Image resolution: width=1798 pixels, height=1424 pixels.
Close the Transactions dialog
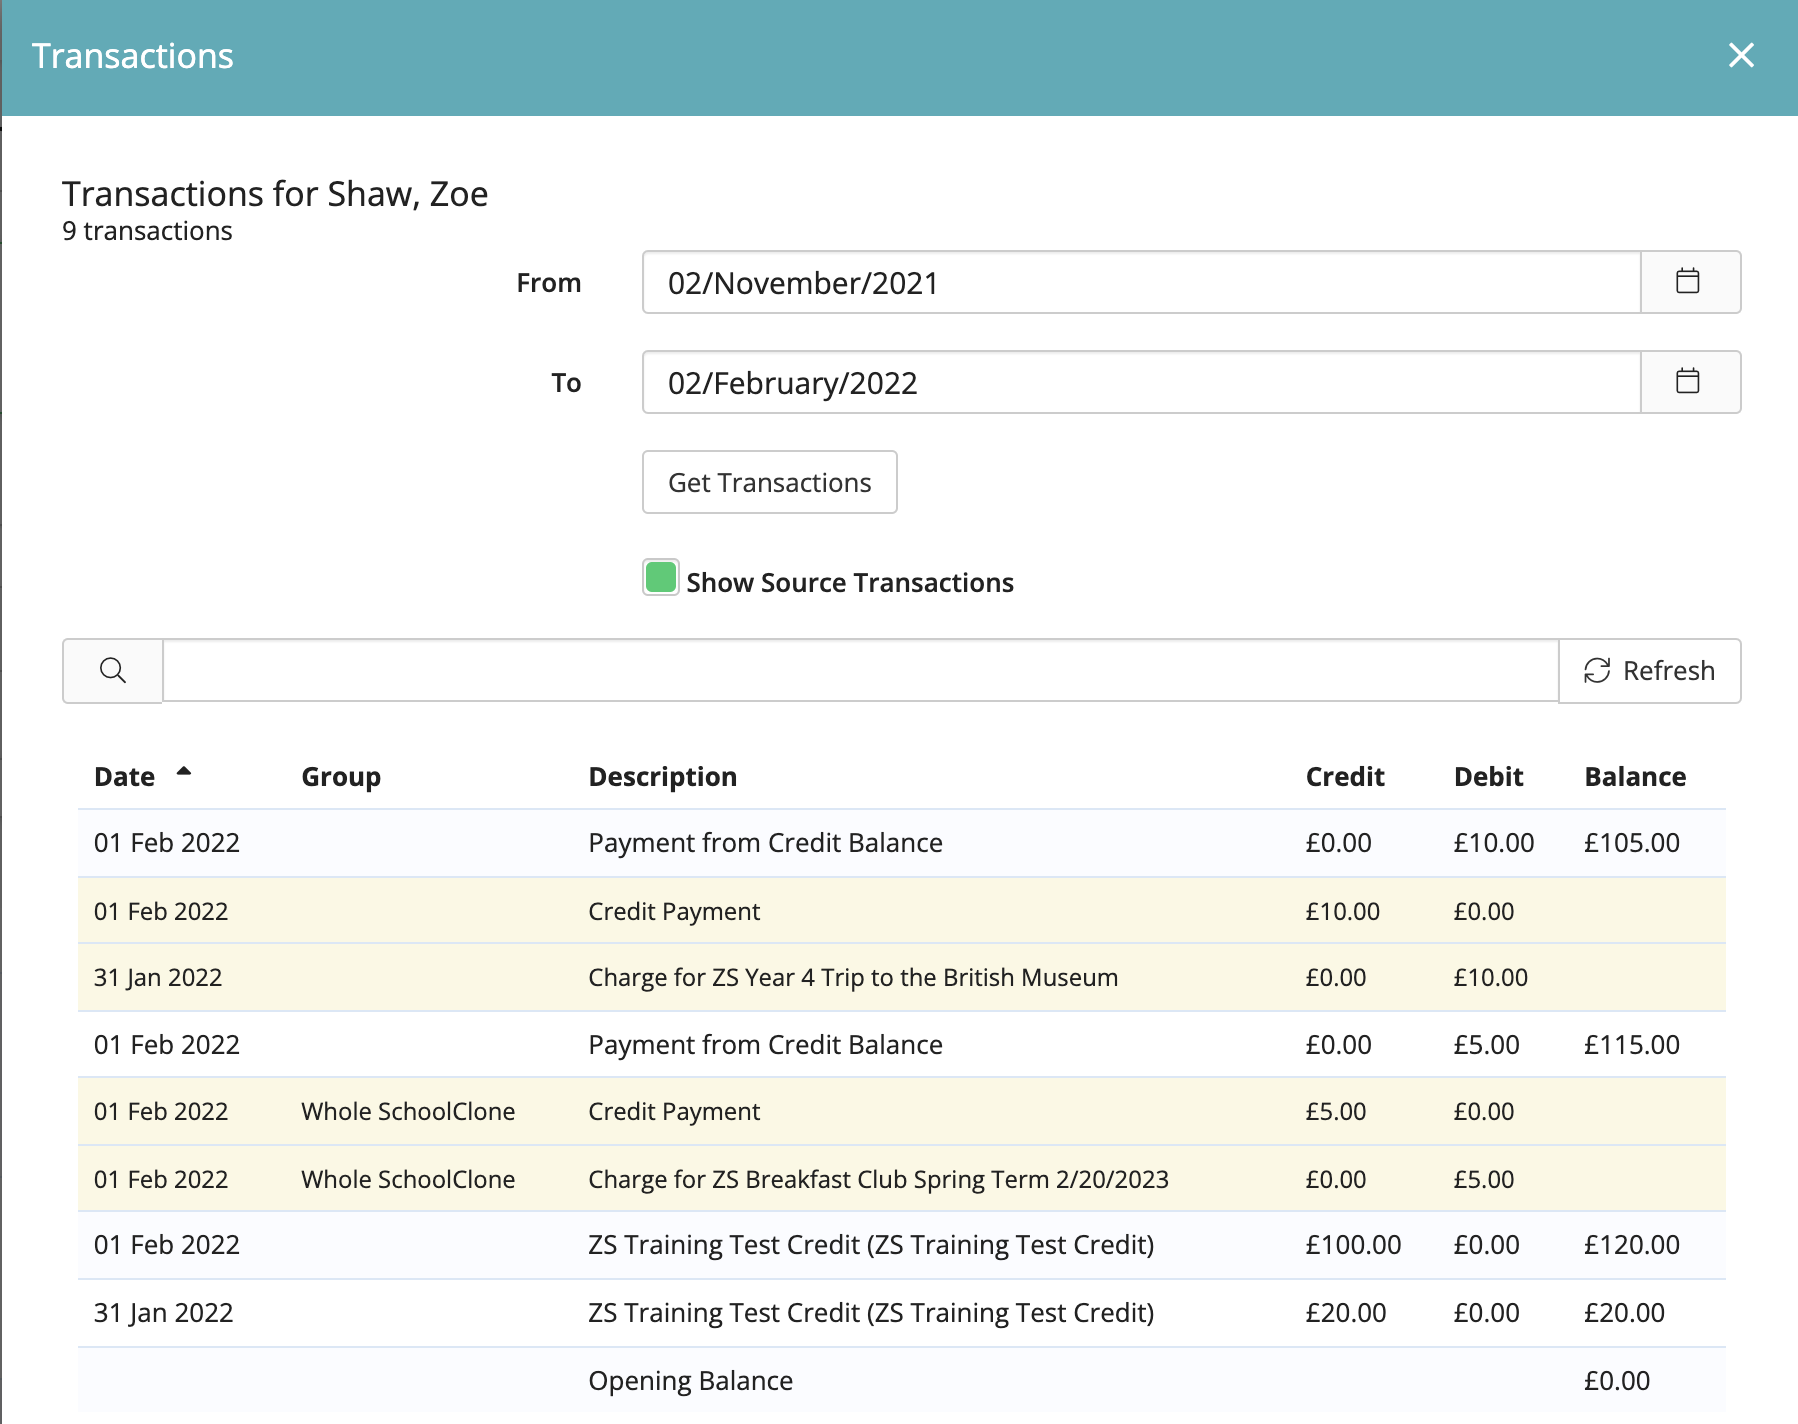pyautogui.click(x=1741, y=56)
